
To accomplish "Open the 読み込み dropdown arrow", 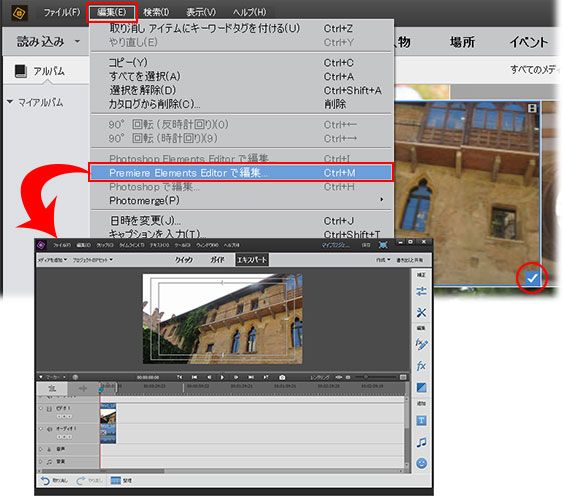I will point(77,42).
